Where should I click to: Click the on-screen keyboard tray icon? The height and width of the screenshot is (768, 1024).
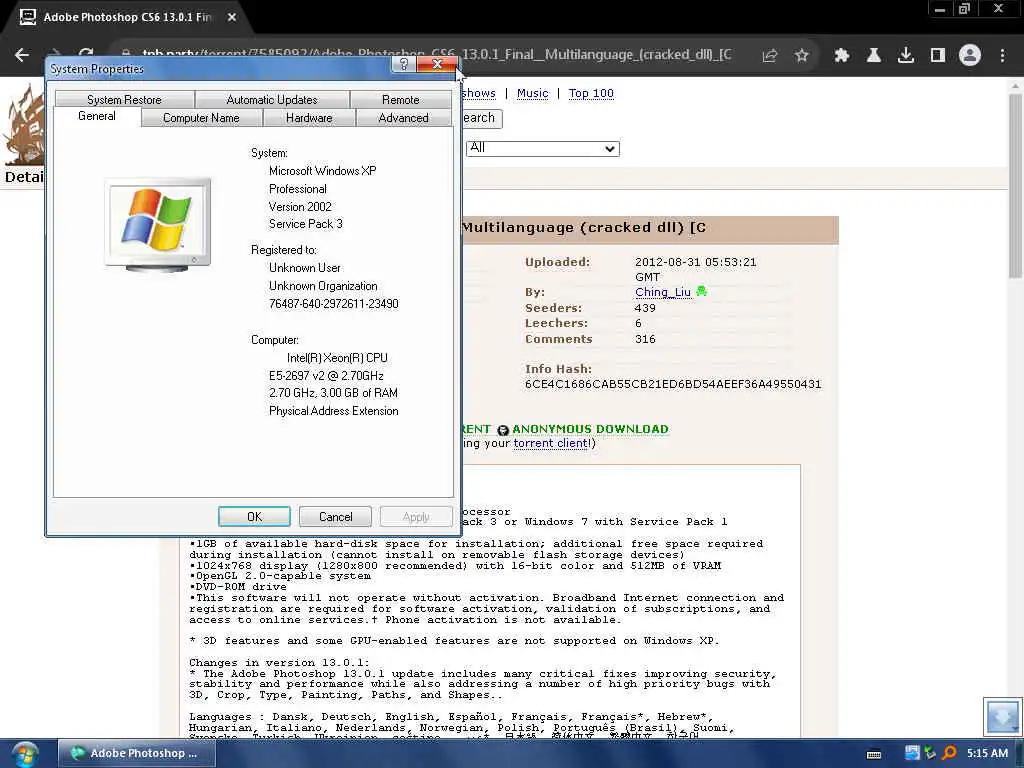tap(874, 754)
